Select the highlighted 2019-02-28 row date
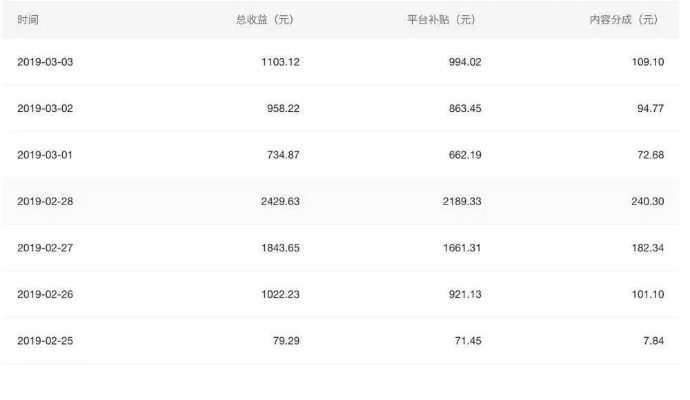The width and height of the screenshot is (690, 400). pos(45,202)
